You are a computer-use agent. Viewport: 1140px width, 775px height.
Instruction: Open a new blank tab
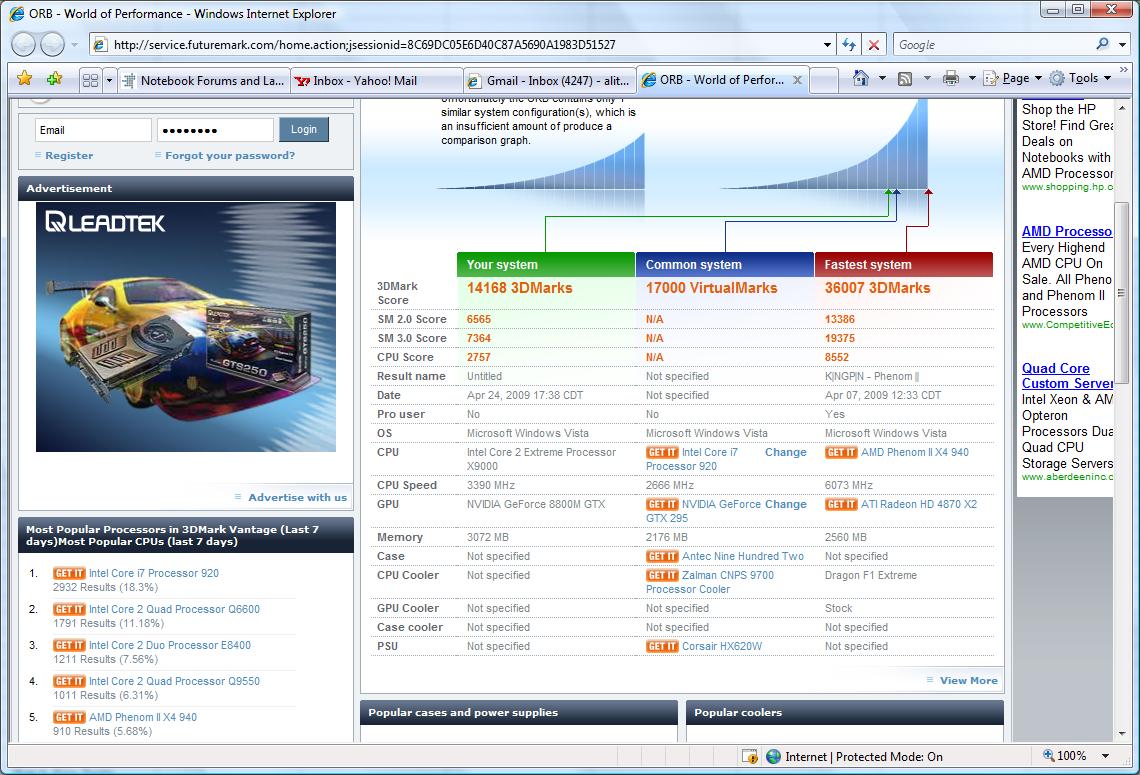(x=824, y=81)
